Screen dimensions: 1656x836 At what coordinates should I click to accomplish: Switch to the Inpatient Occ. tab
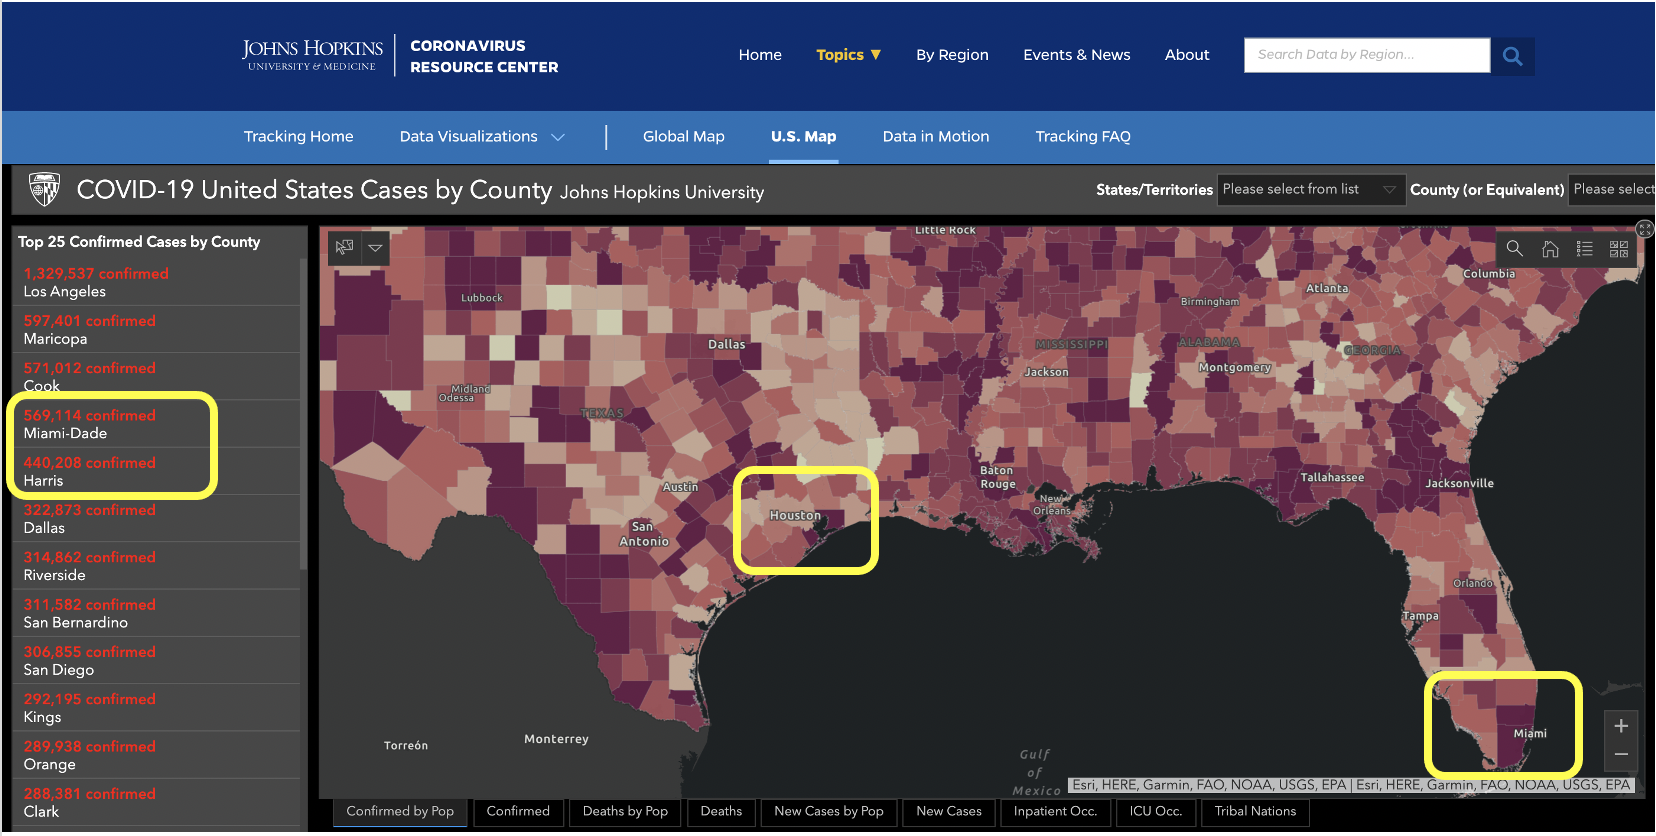click(1055, 812)
